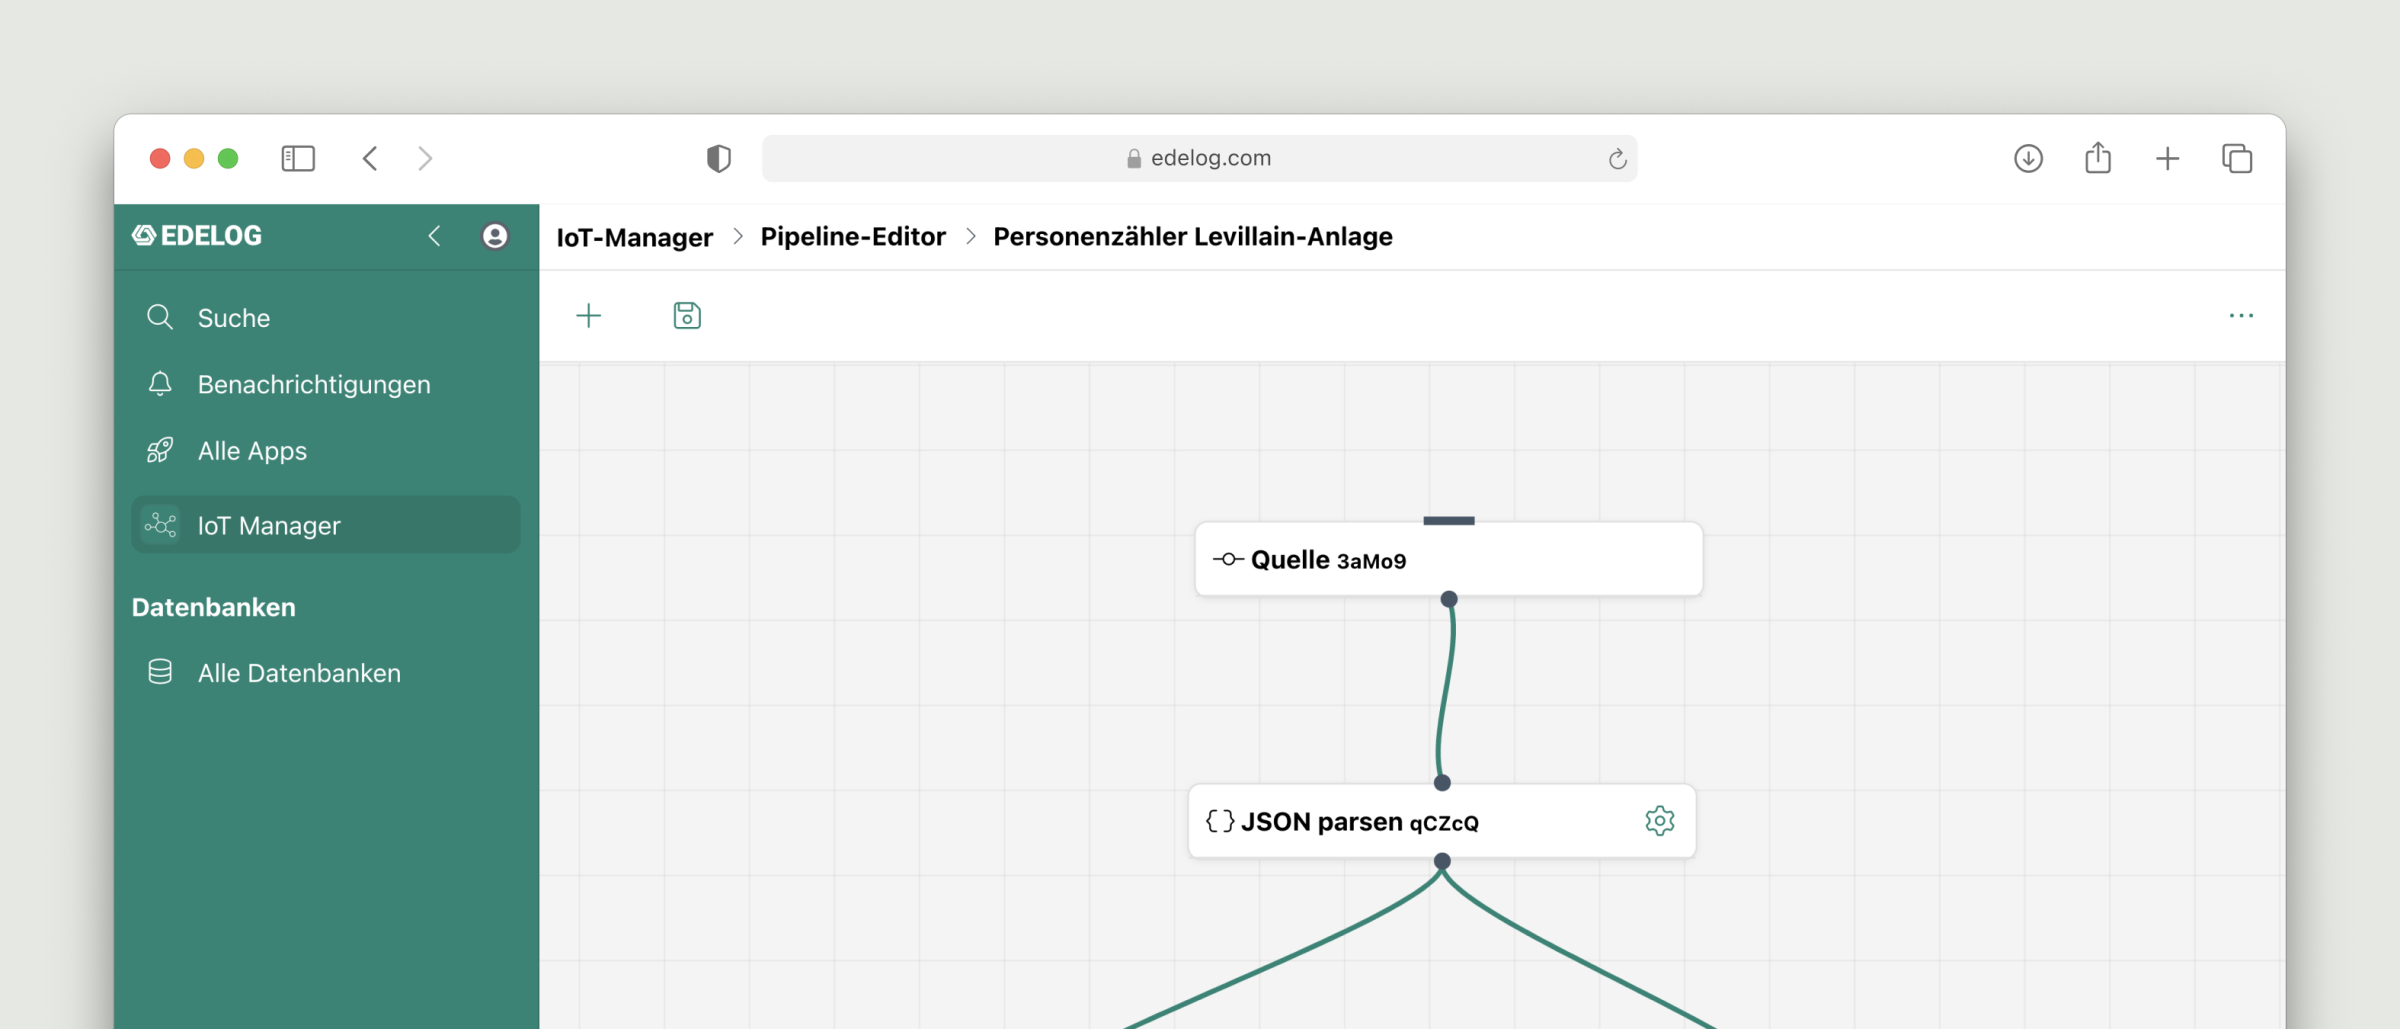Viewport: 2400px width, 1029px height.
Task: Go to the IoT-Manager breadcrumb
Action: pyautogui.click(x=634, y=237)
